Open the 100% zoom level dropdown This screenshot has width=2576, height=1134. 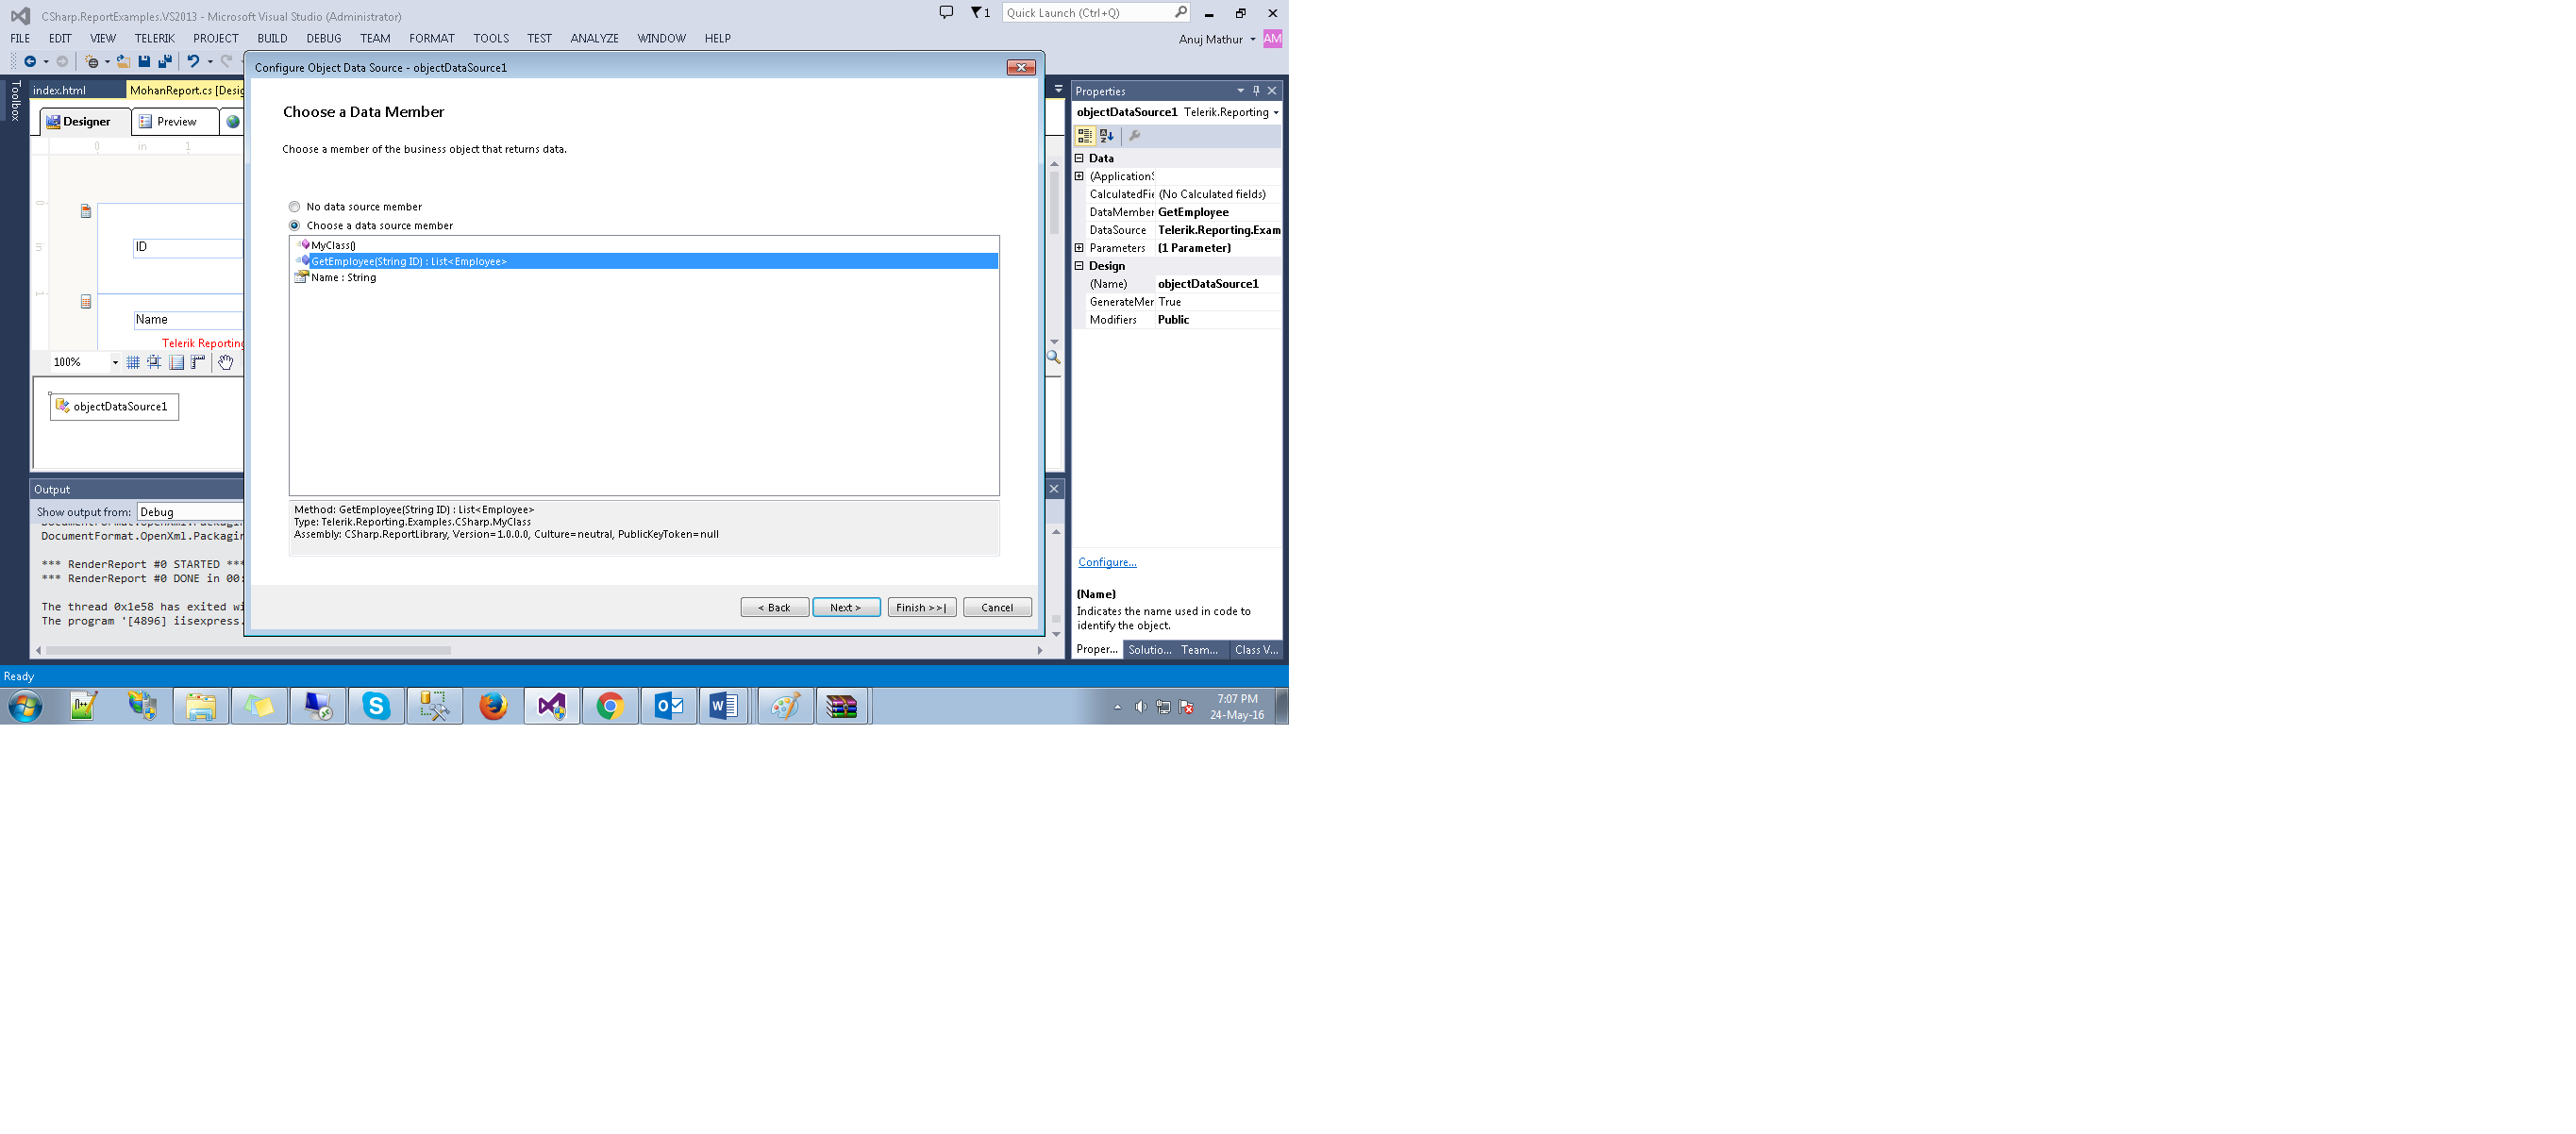click(115, 363)
